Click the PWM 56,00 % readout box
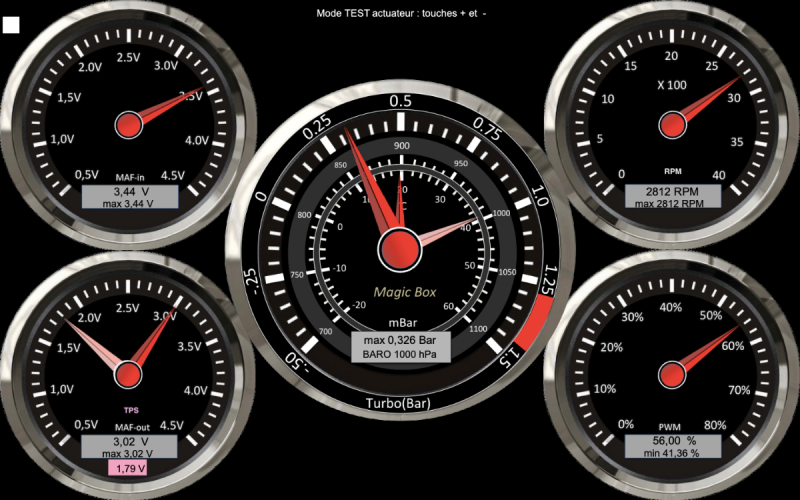This screenshot has width=800, height=500. coord(672,447)
